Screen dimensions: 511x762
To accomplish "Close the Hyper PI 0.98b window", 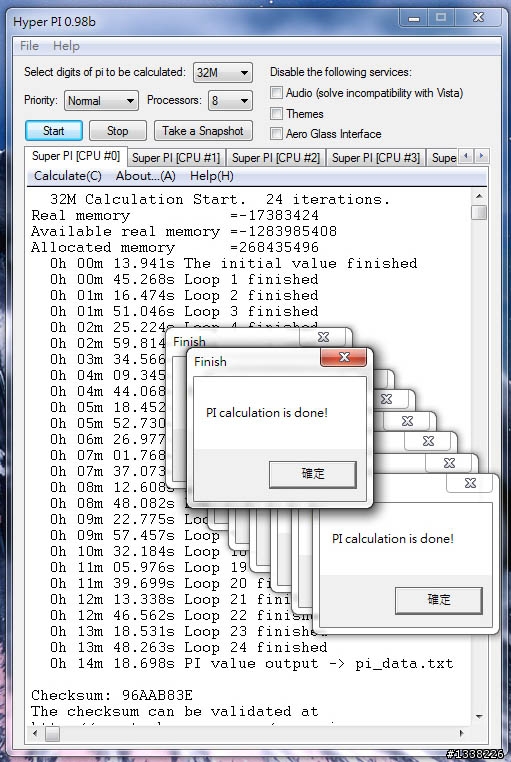I will click(x=478, y=18).
